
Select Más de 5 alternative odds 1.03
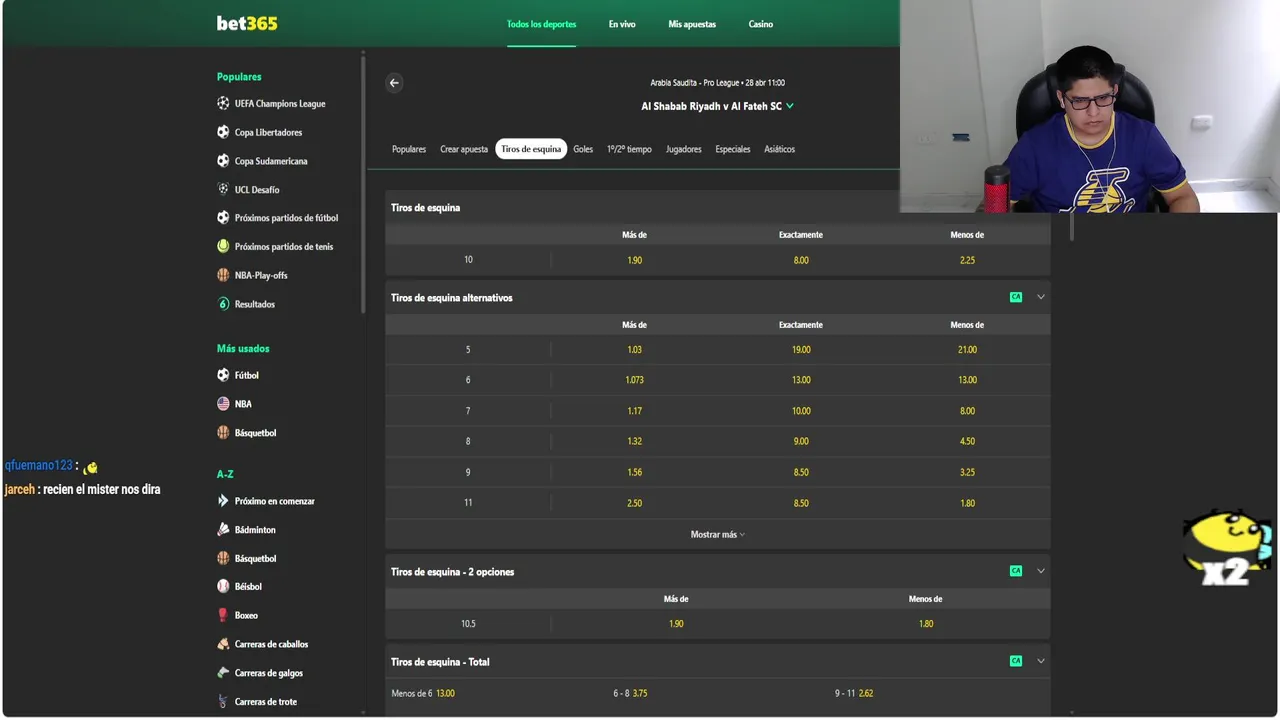[634, 350]
